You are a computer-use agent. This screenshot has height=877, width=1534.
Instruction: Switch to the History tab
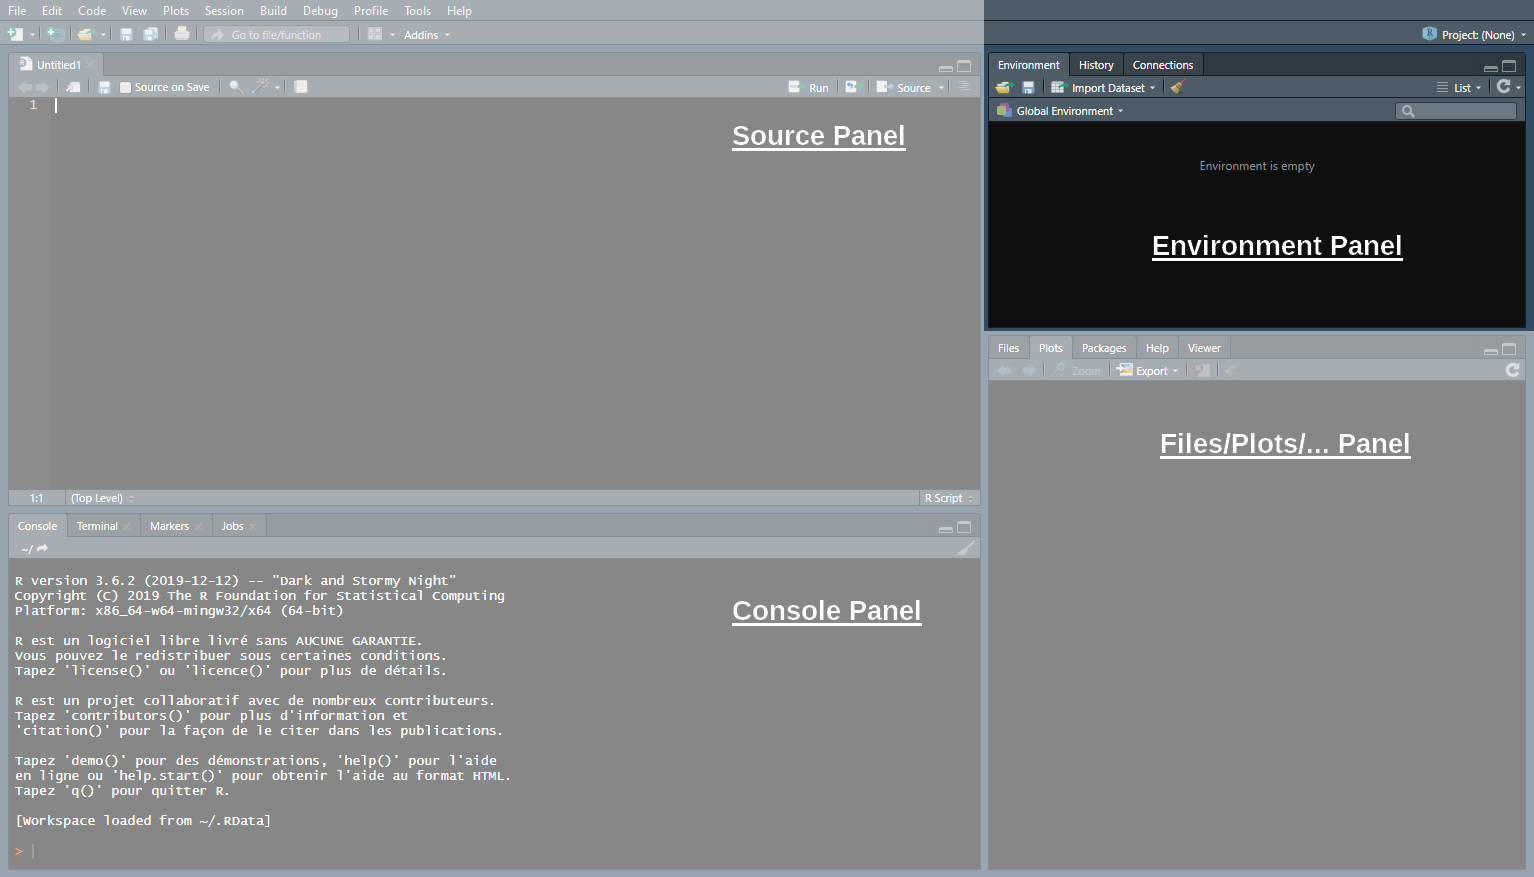(x=1096, y=65)
